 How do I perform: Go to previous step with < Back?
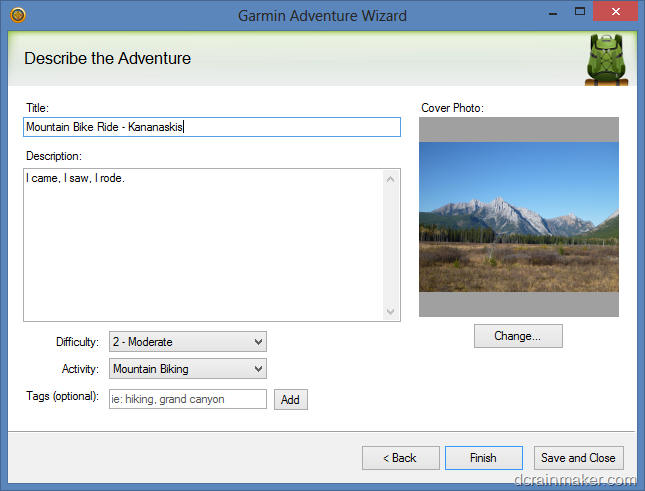pyautogui.click(x=401, y=458)
